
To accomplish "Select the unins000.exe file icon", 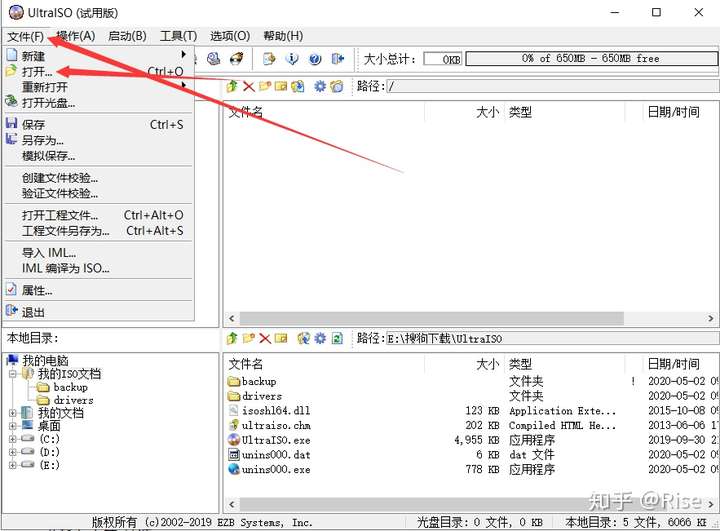I will click(234, 469).
